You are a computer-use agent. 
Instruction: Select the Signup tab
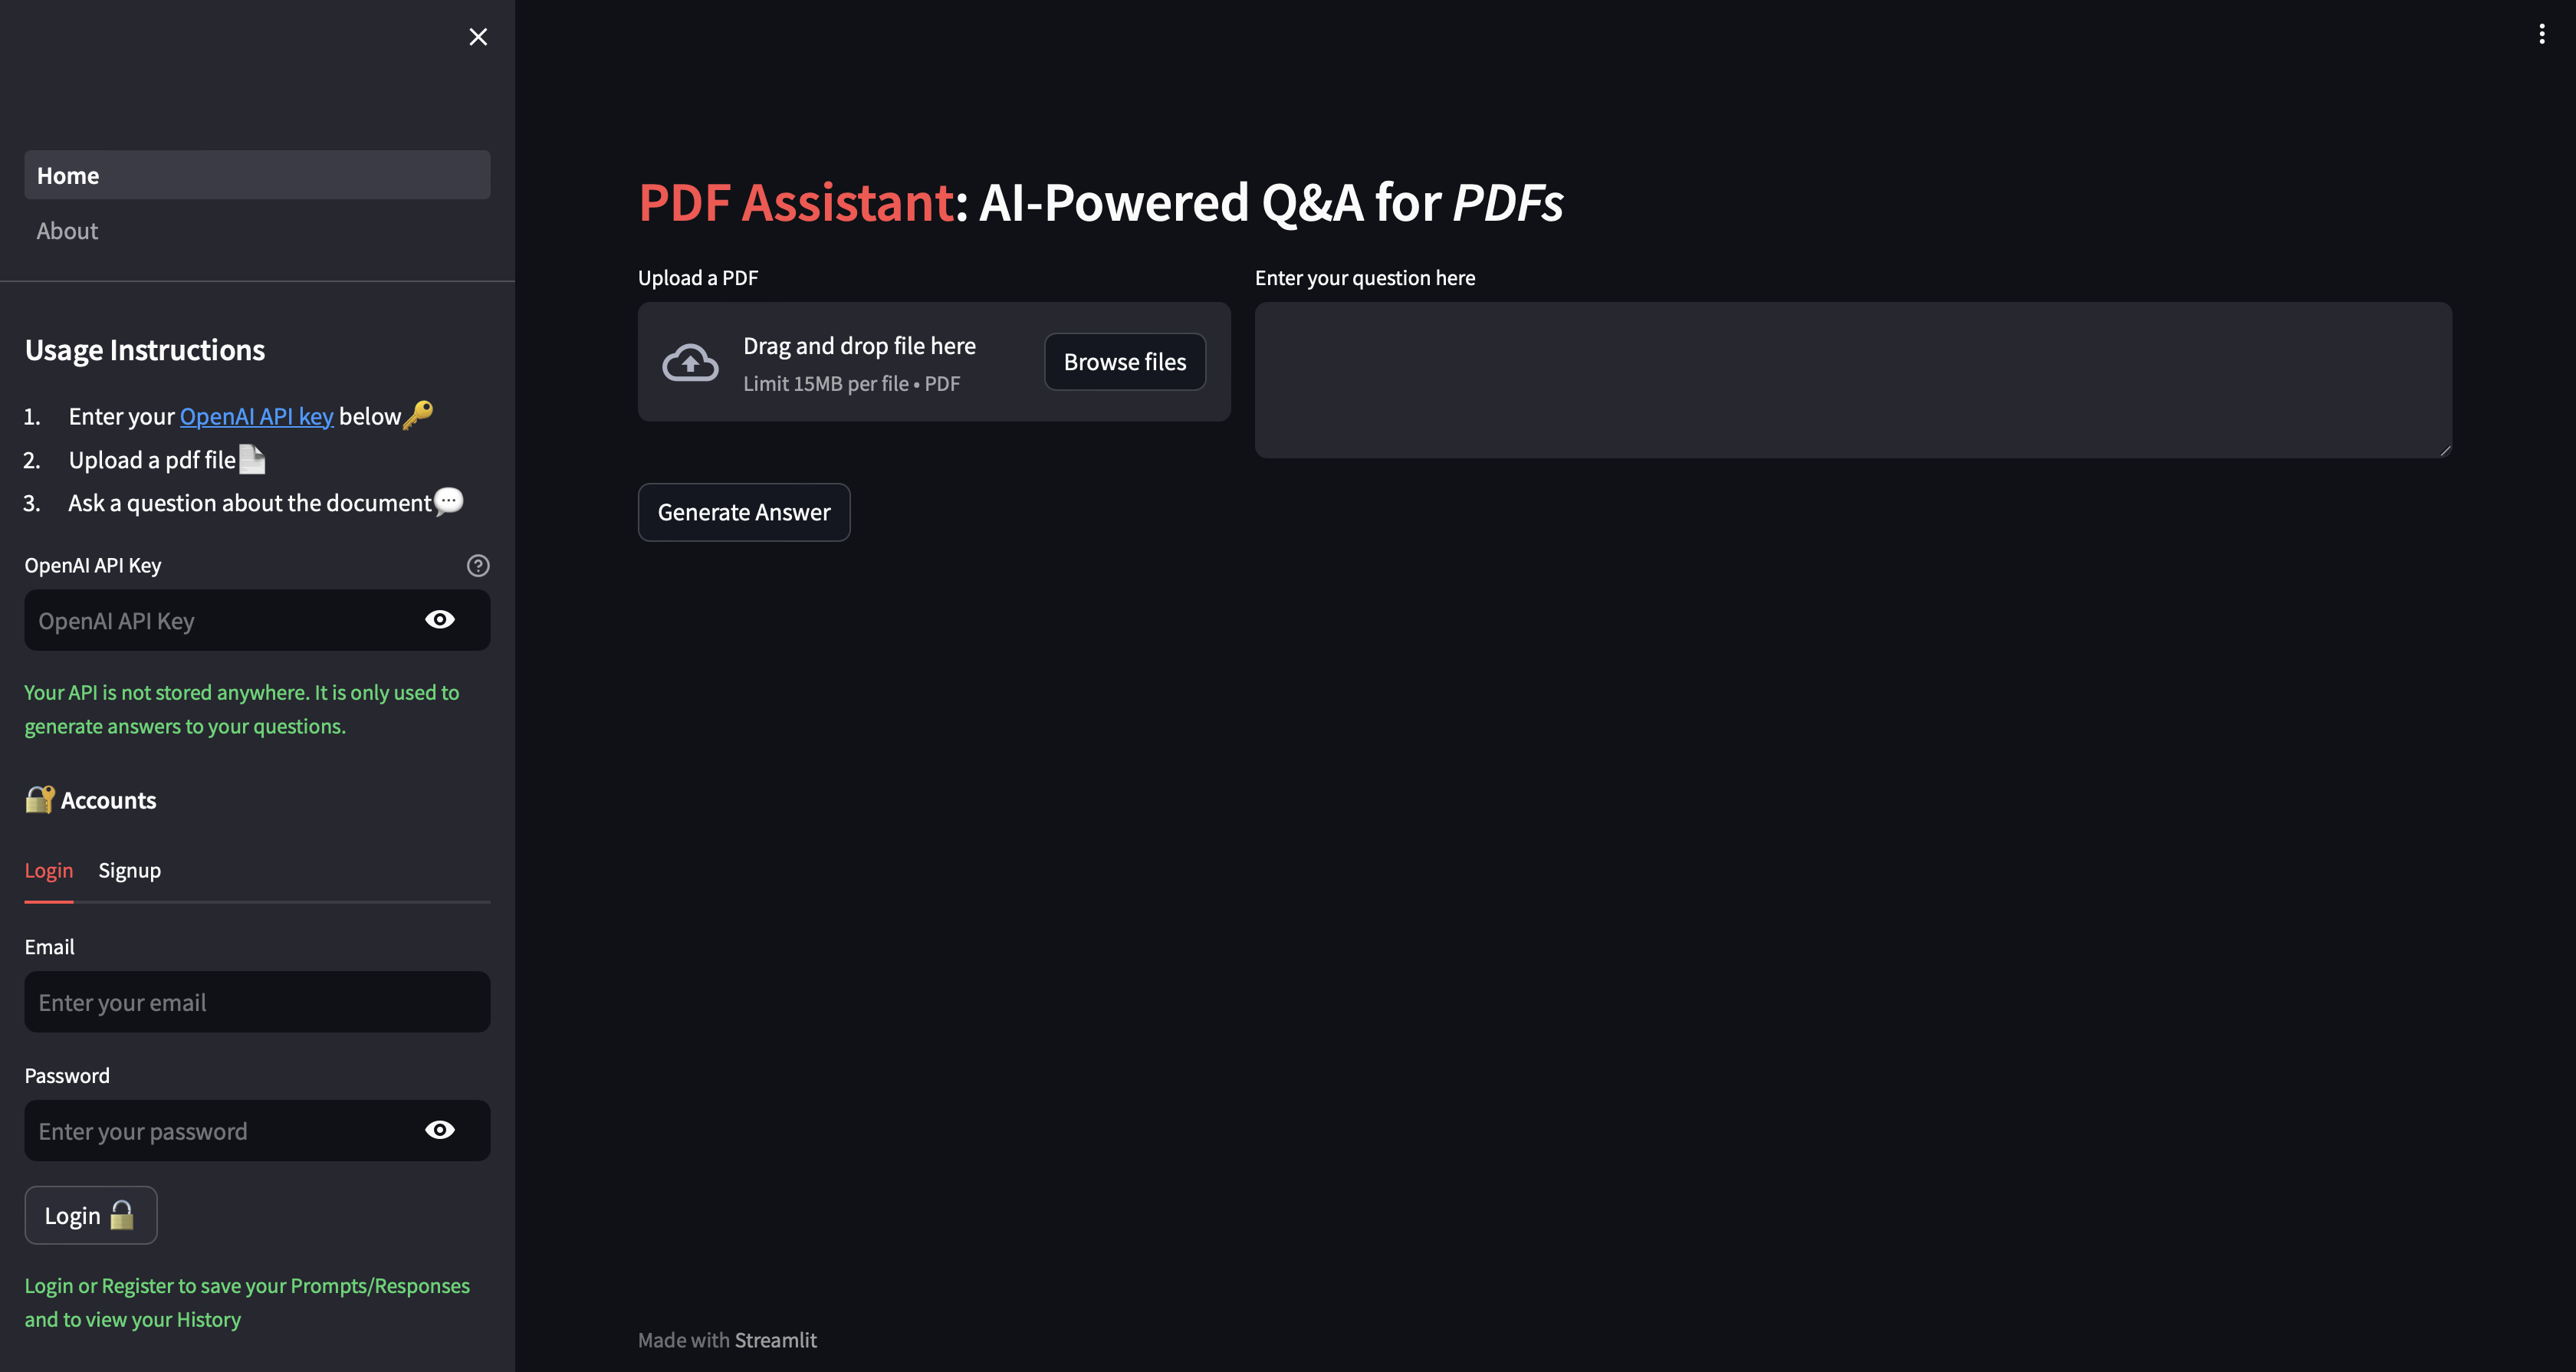click(x=130, y=870)
